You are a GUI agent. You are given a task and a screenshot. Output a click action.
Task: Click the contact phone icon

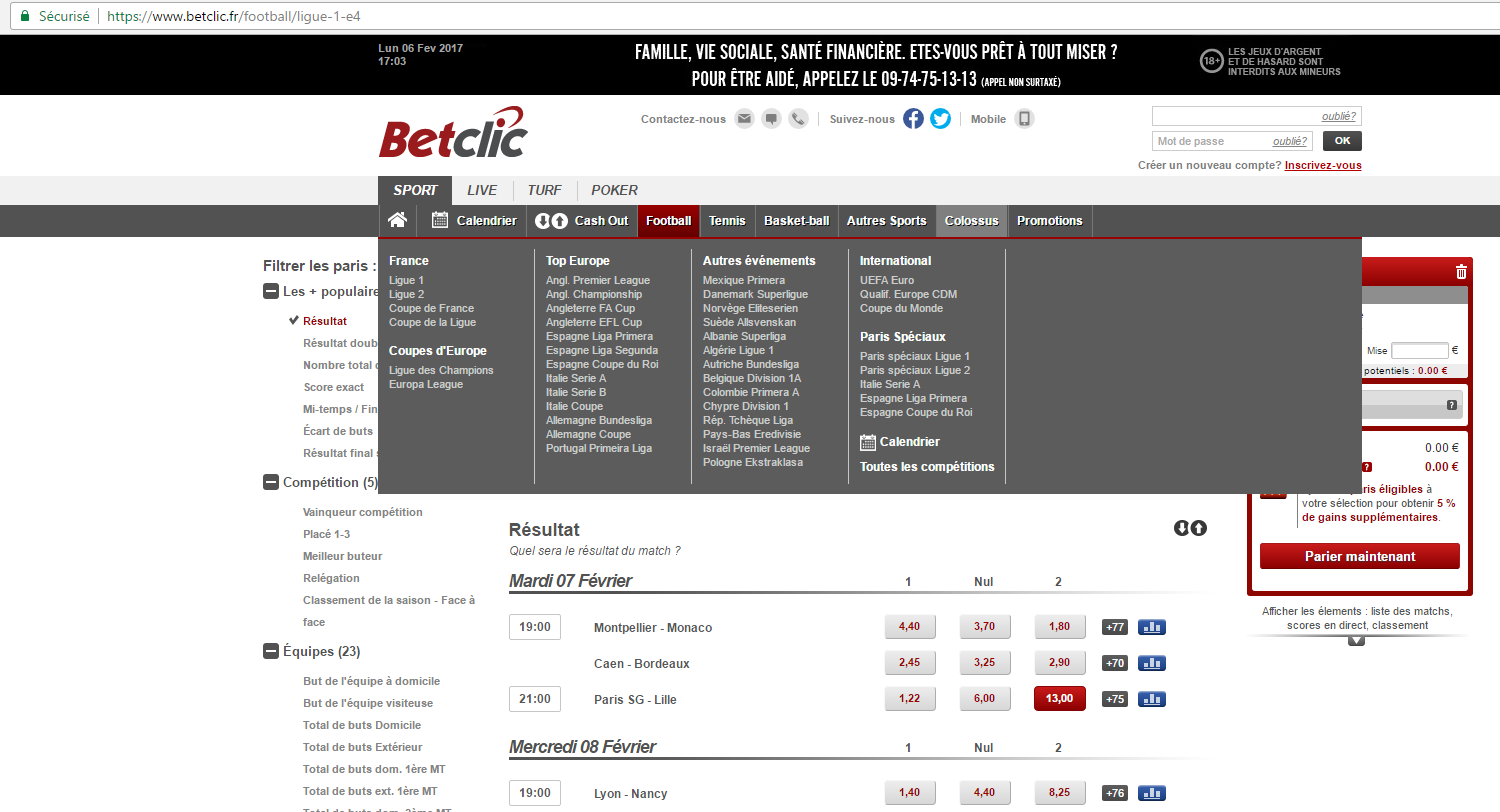point(798,119)
